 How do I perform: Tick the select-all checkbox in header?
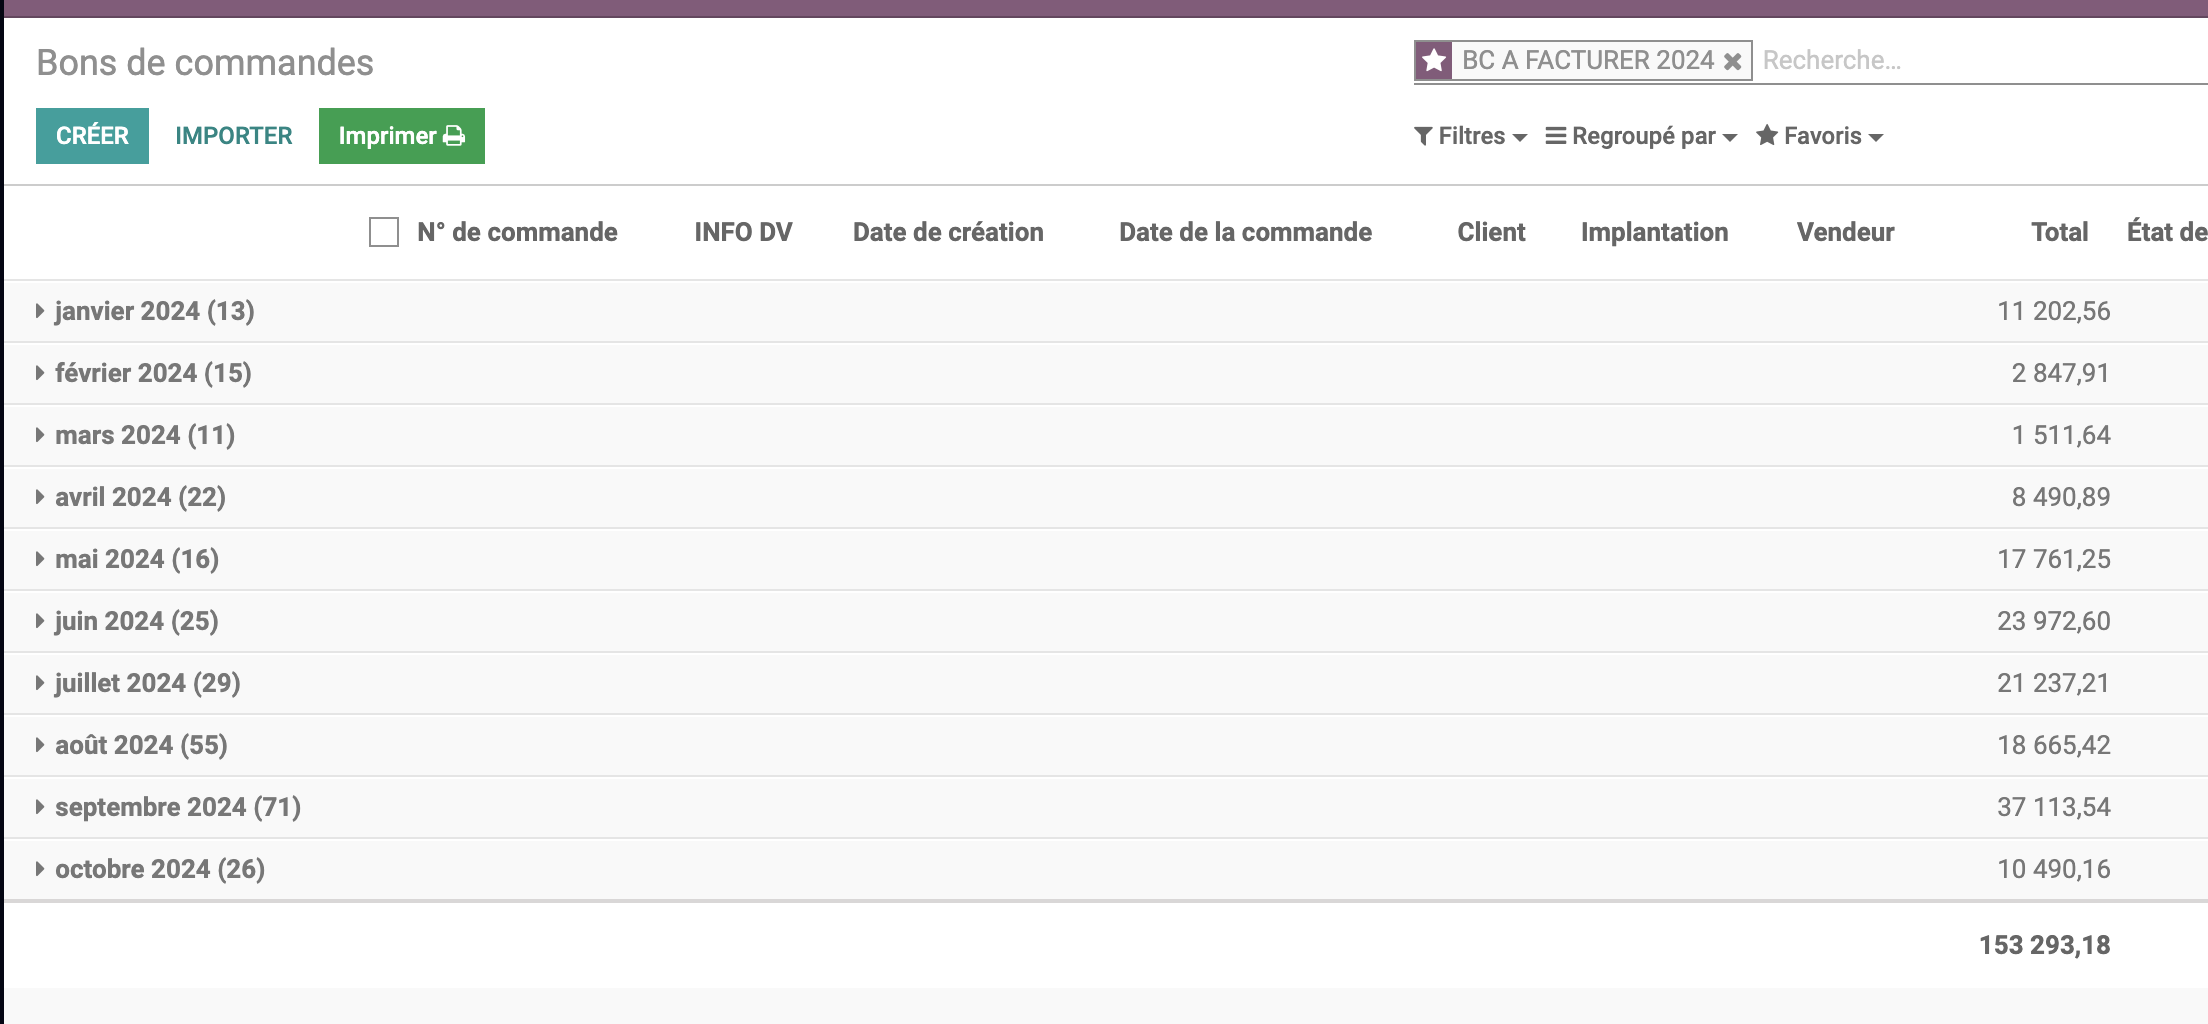(x=384, y=232)
